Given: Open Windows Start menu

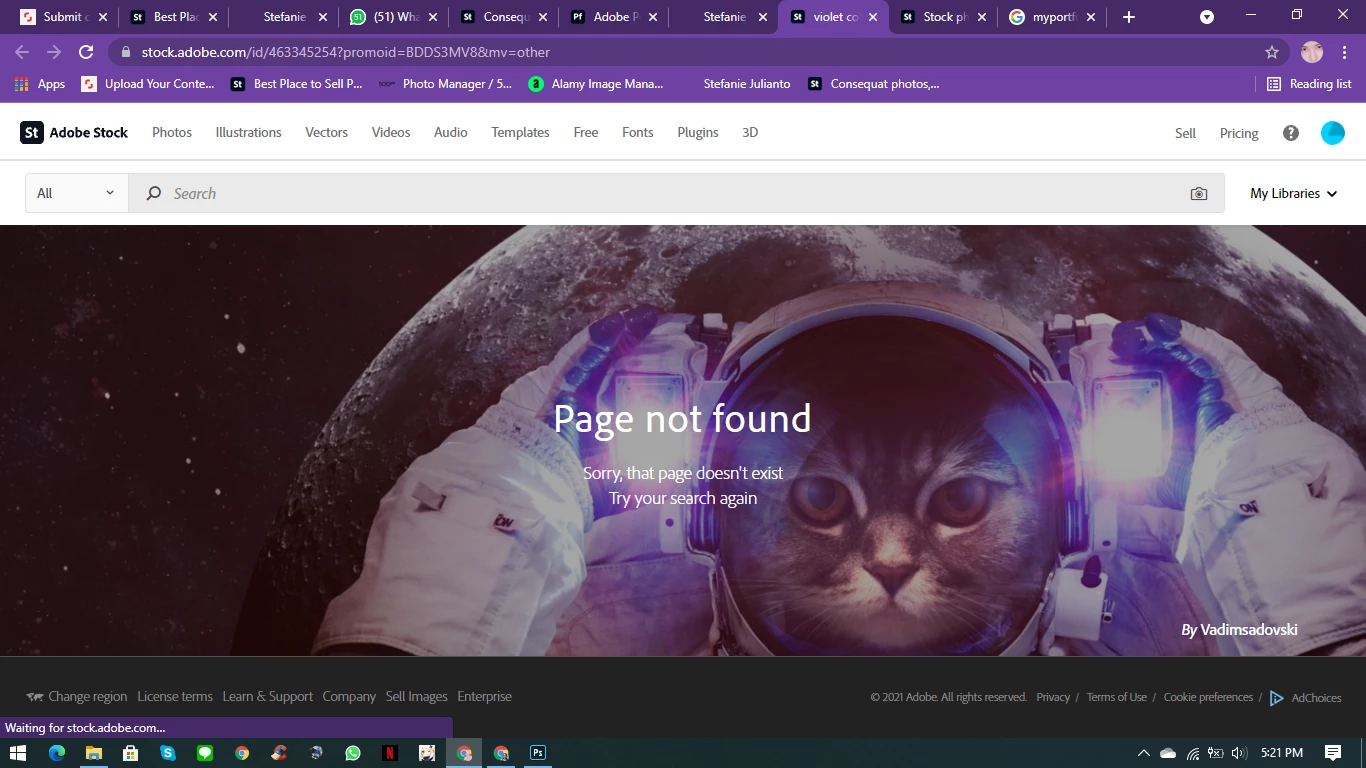Looking at the screenshot, I should (x=17, y=753).
